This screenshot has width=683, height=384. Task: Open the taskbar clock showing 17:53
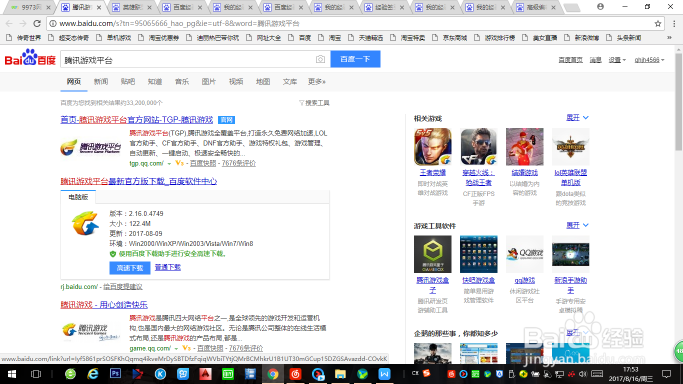pyautogui.click(x=631, y=374)
